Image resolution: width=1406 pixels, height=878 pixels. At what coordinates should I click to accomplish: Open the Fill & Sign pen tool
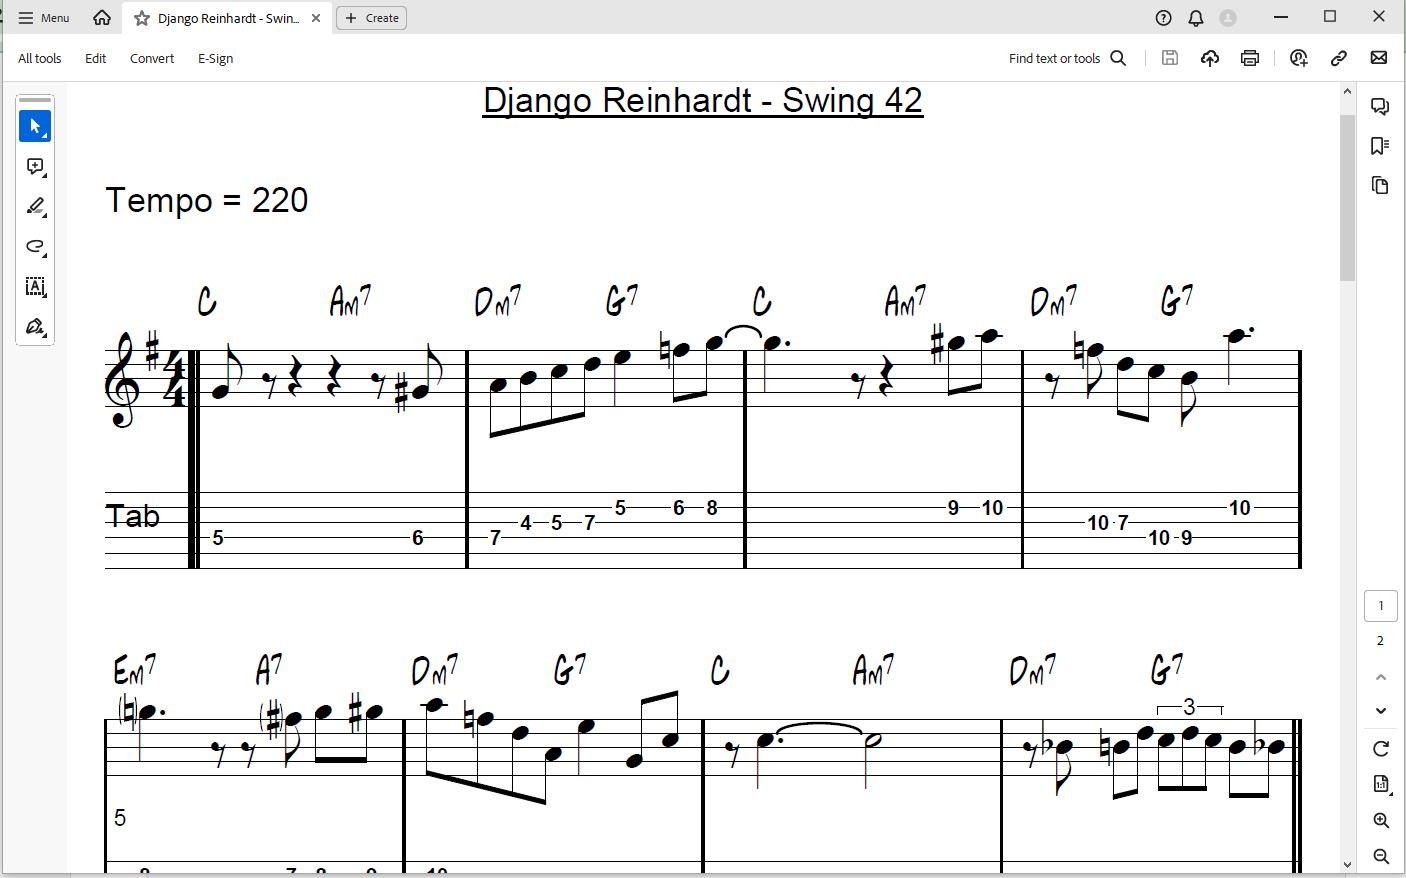pos(35,327)
